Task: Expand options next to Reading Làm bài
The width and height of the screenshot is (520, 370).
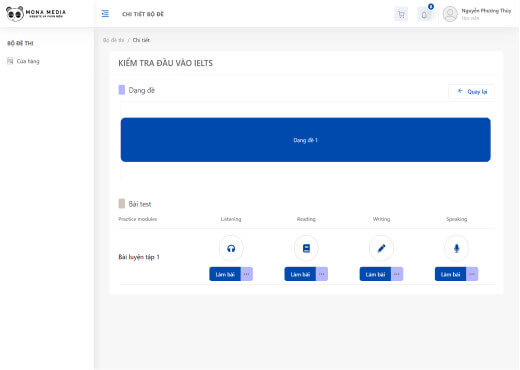Action: coord(322,274)
